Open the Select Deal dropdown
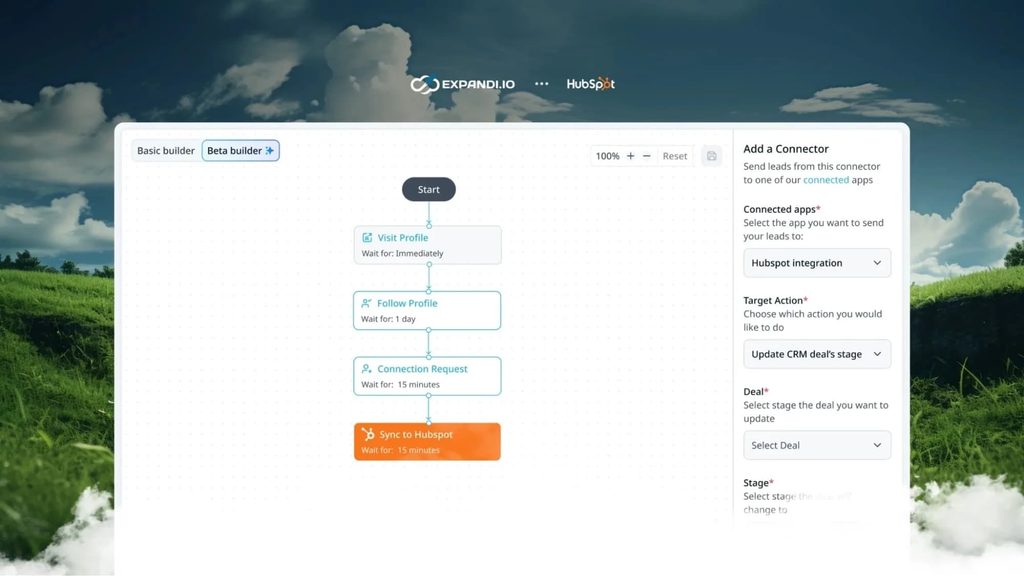Screen dimensions: 1024x576 817,445
